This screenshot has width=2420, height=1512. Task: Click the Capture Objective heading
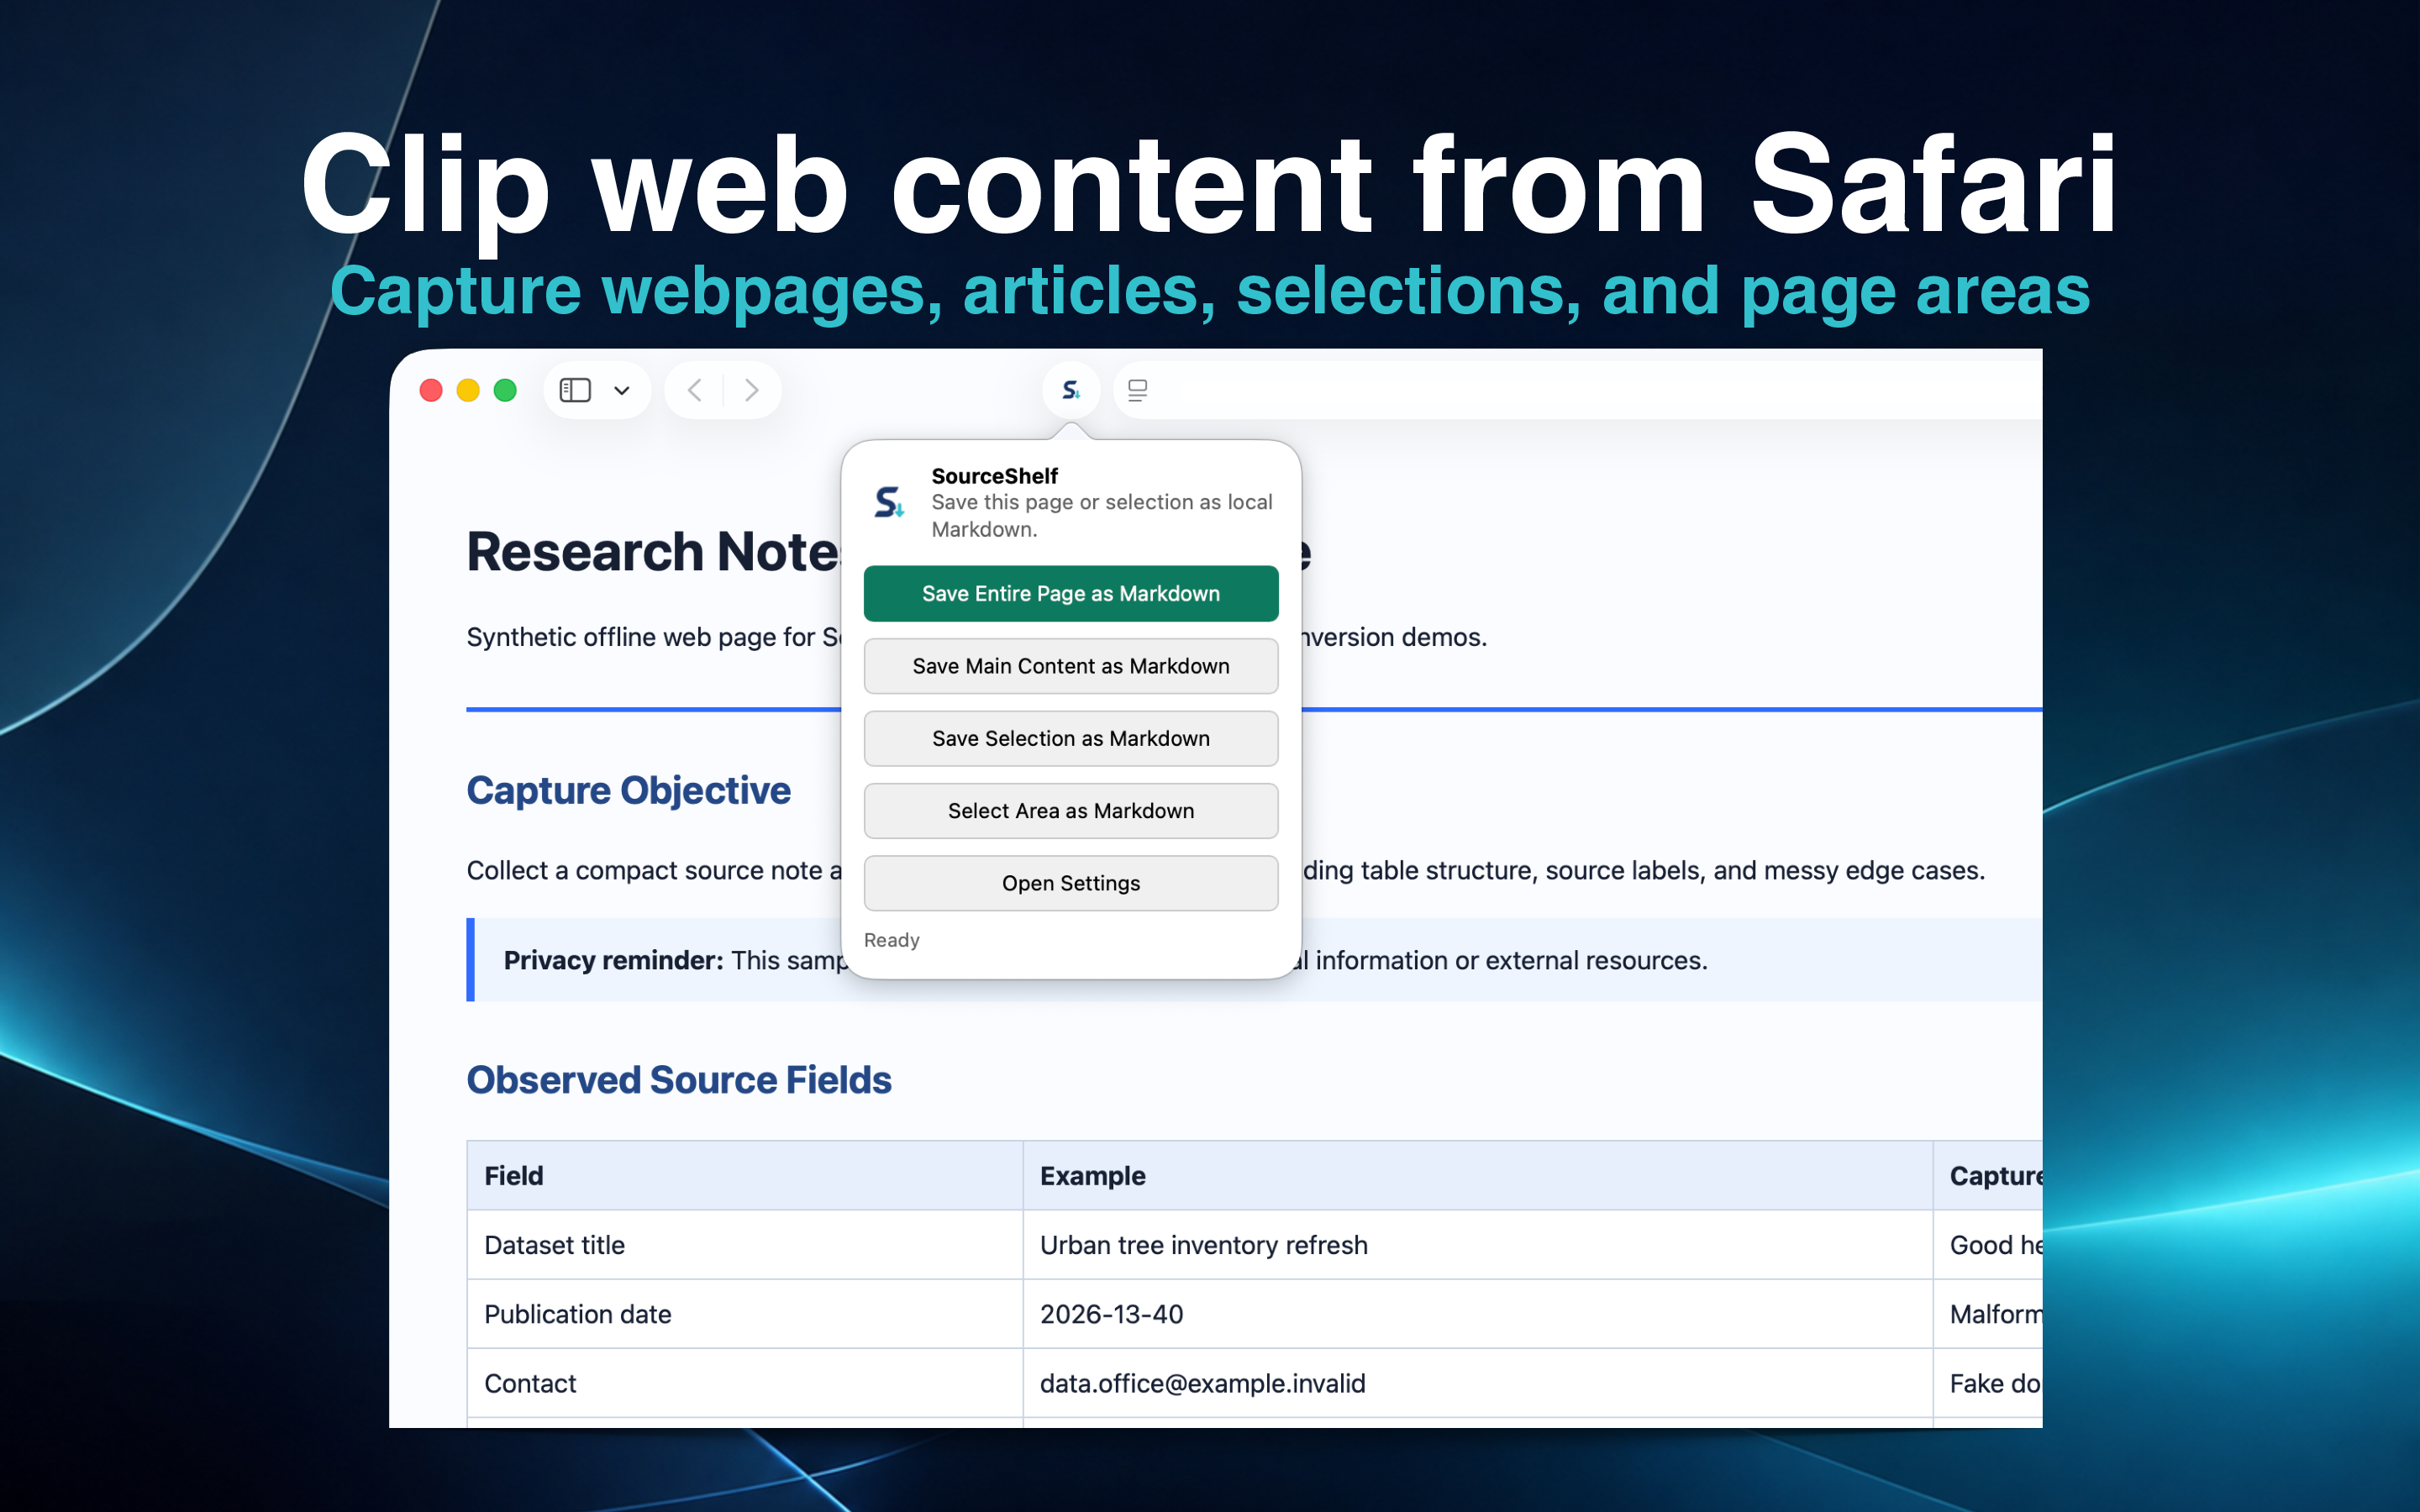click(x=628, y=790)
